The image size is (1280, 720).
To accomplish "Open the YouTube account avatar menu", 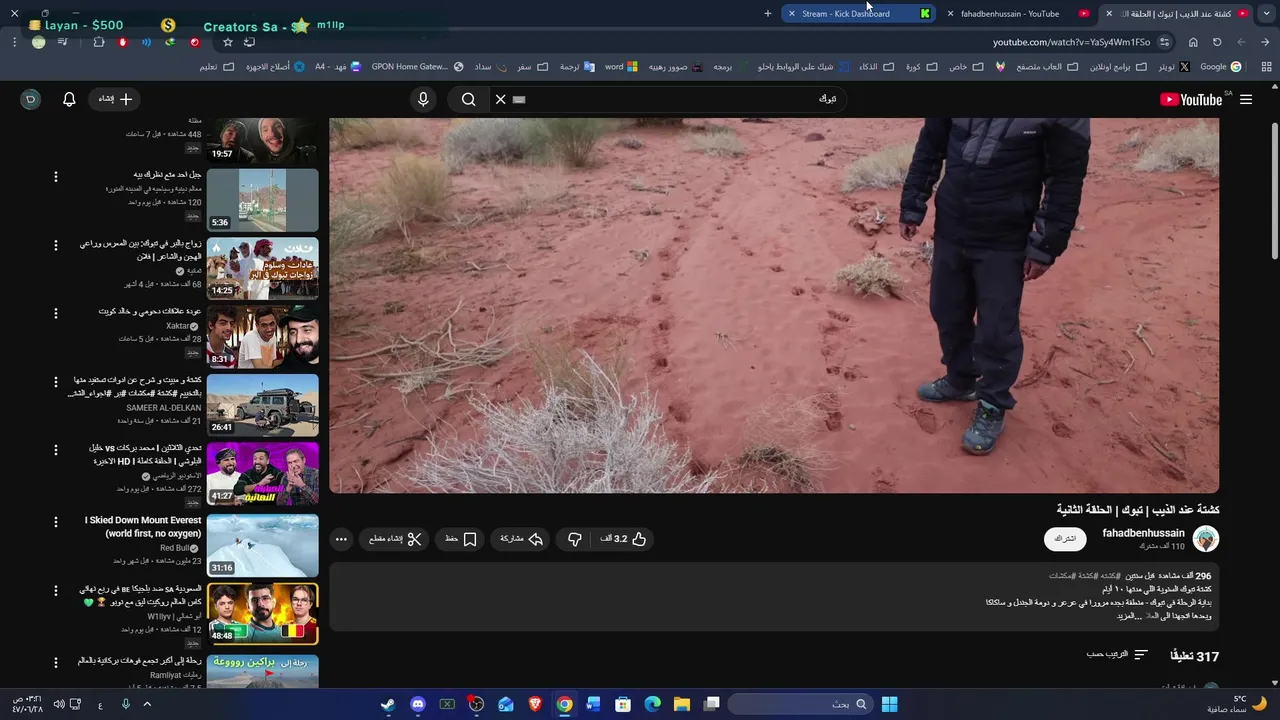I will pyautogui.click(x=31, y=99).
